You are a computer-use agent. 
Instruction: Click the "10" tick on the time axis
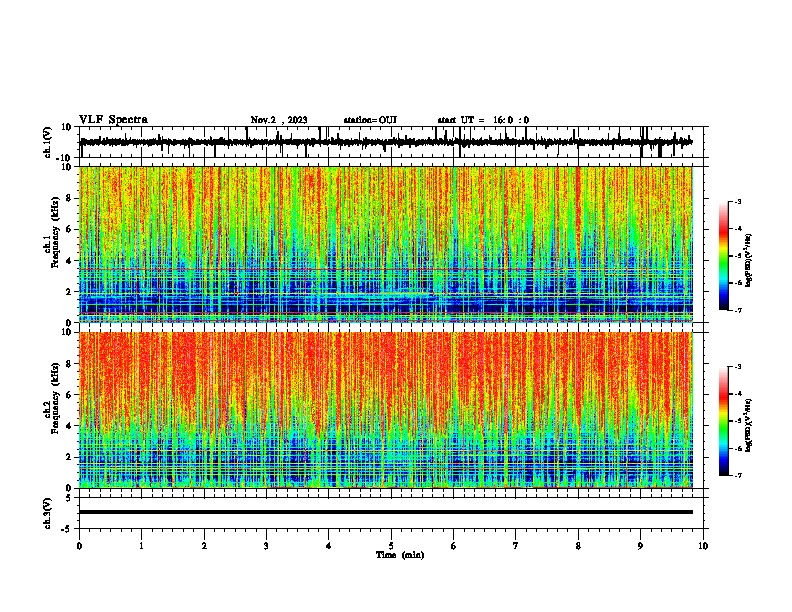point(703,546)
